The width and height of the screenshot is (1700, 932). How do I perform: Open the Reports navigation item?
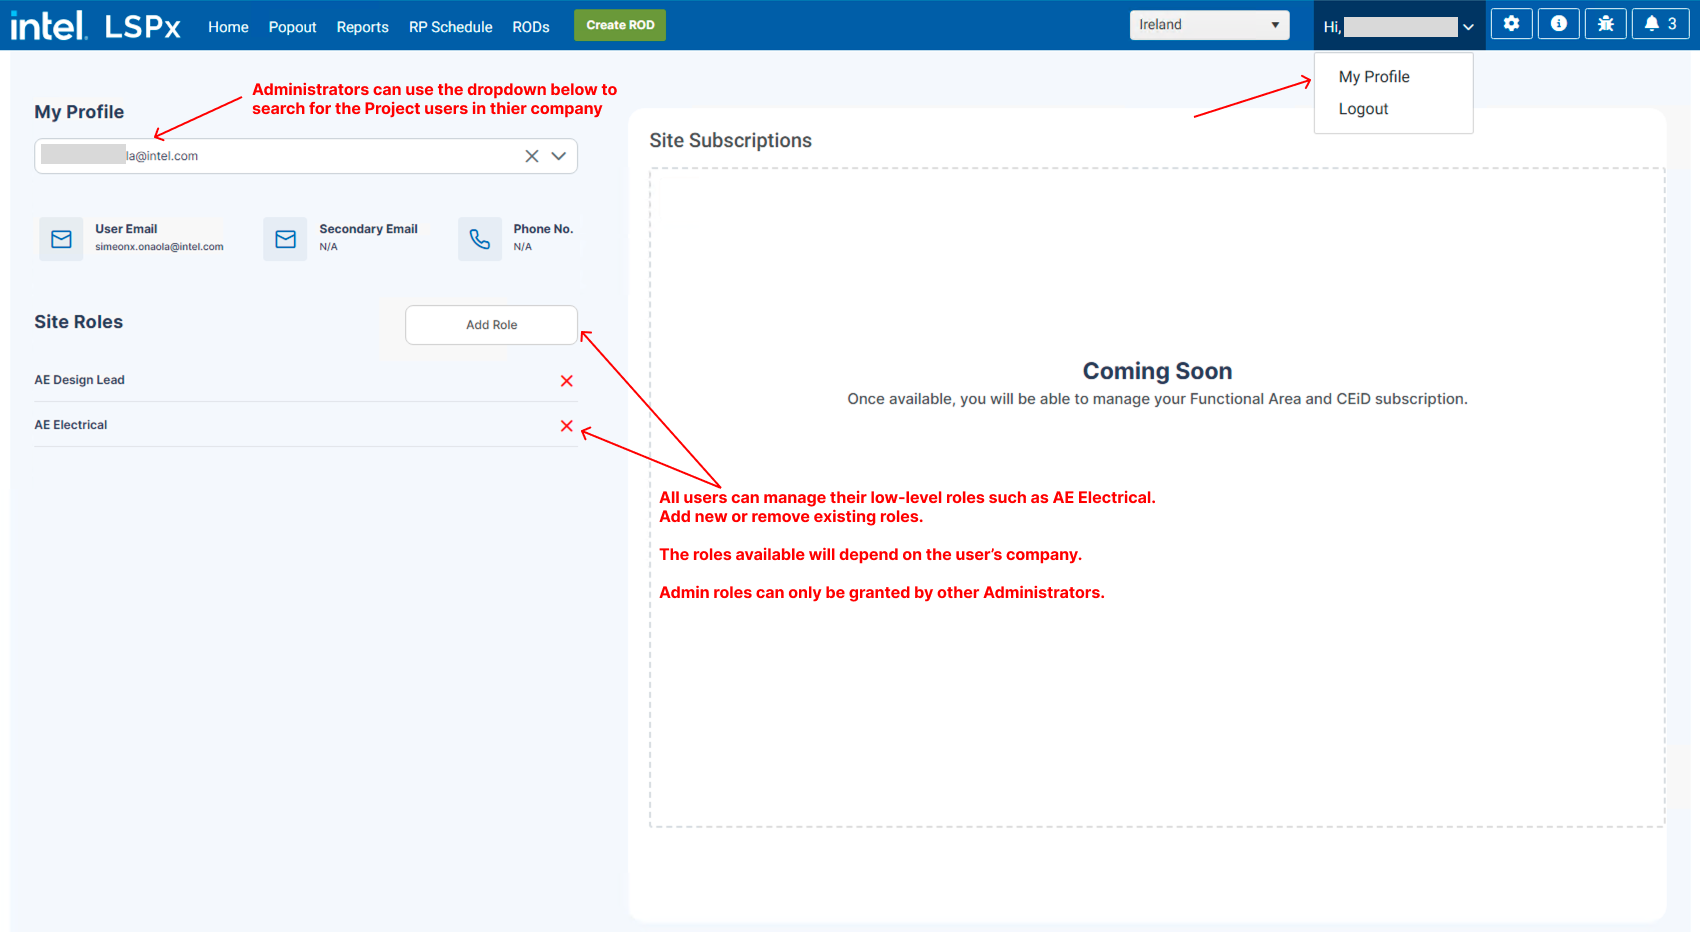(x=362, y=27)
